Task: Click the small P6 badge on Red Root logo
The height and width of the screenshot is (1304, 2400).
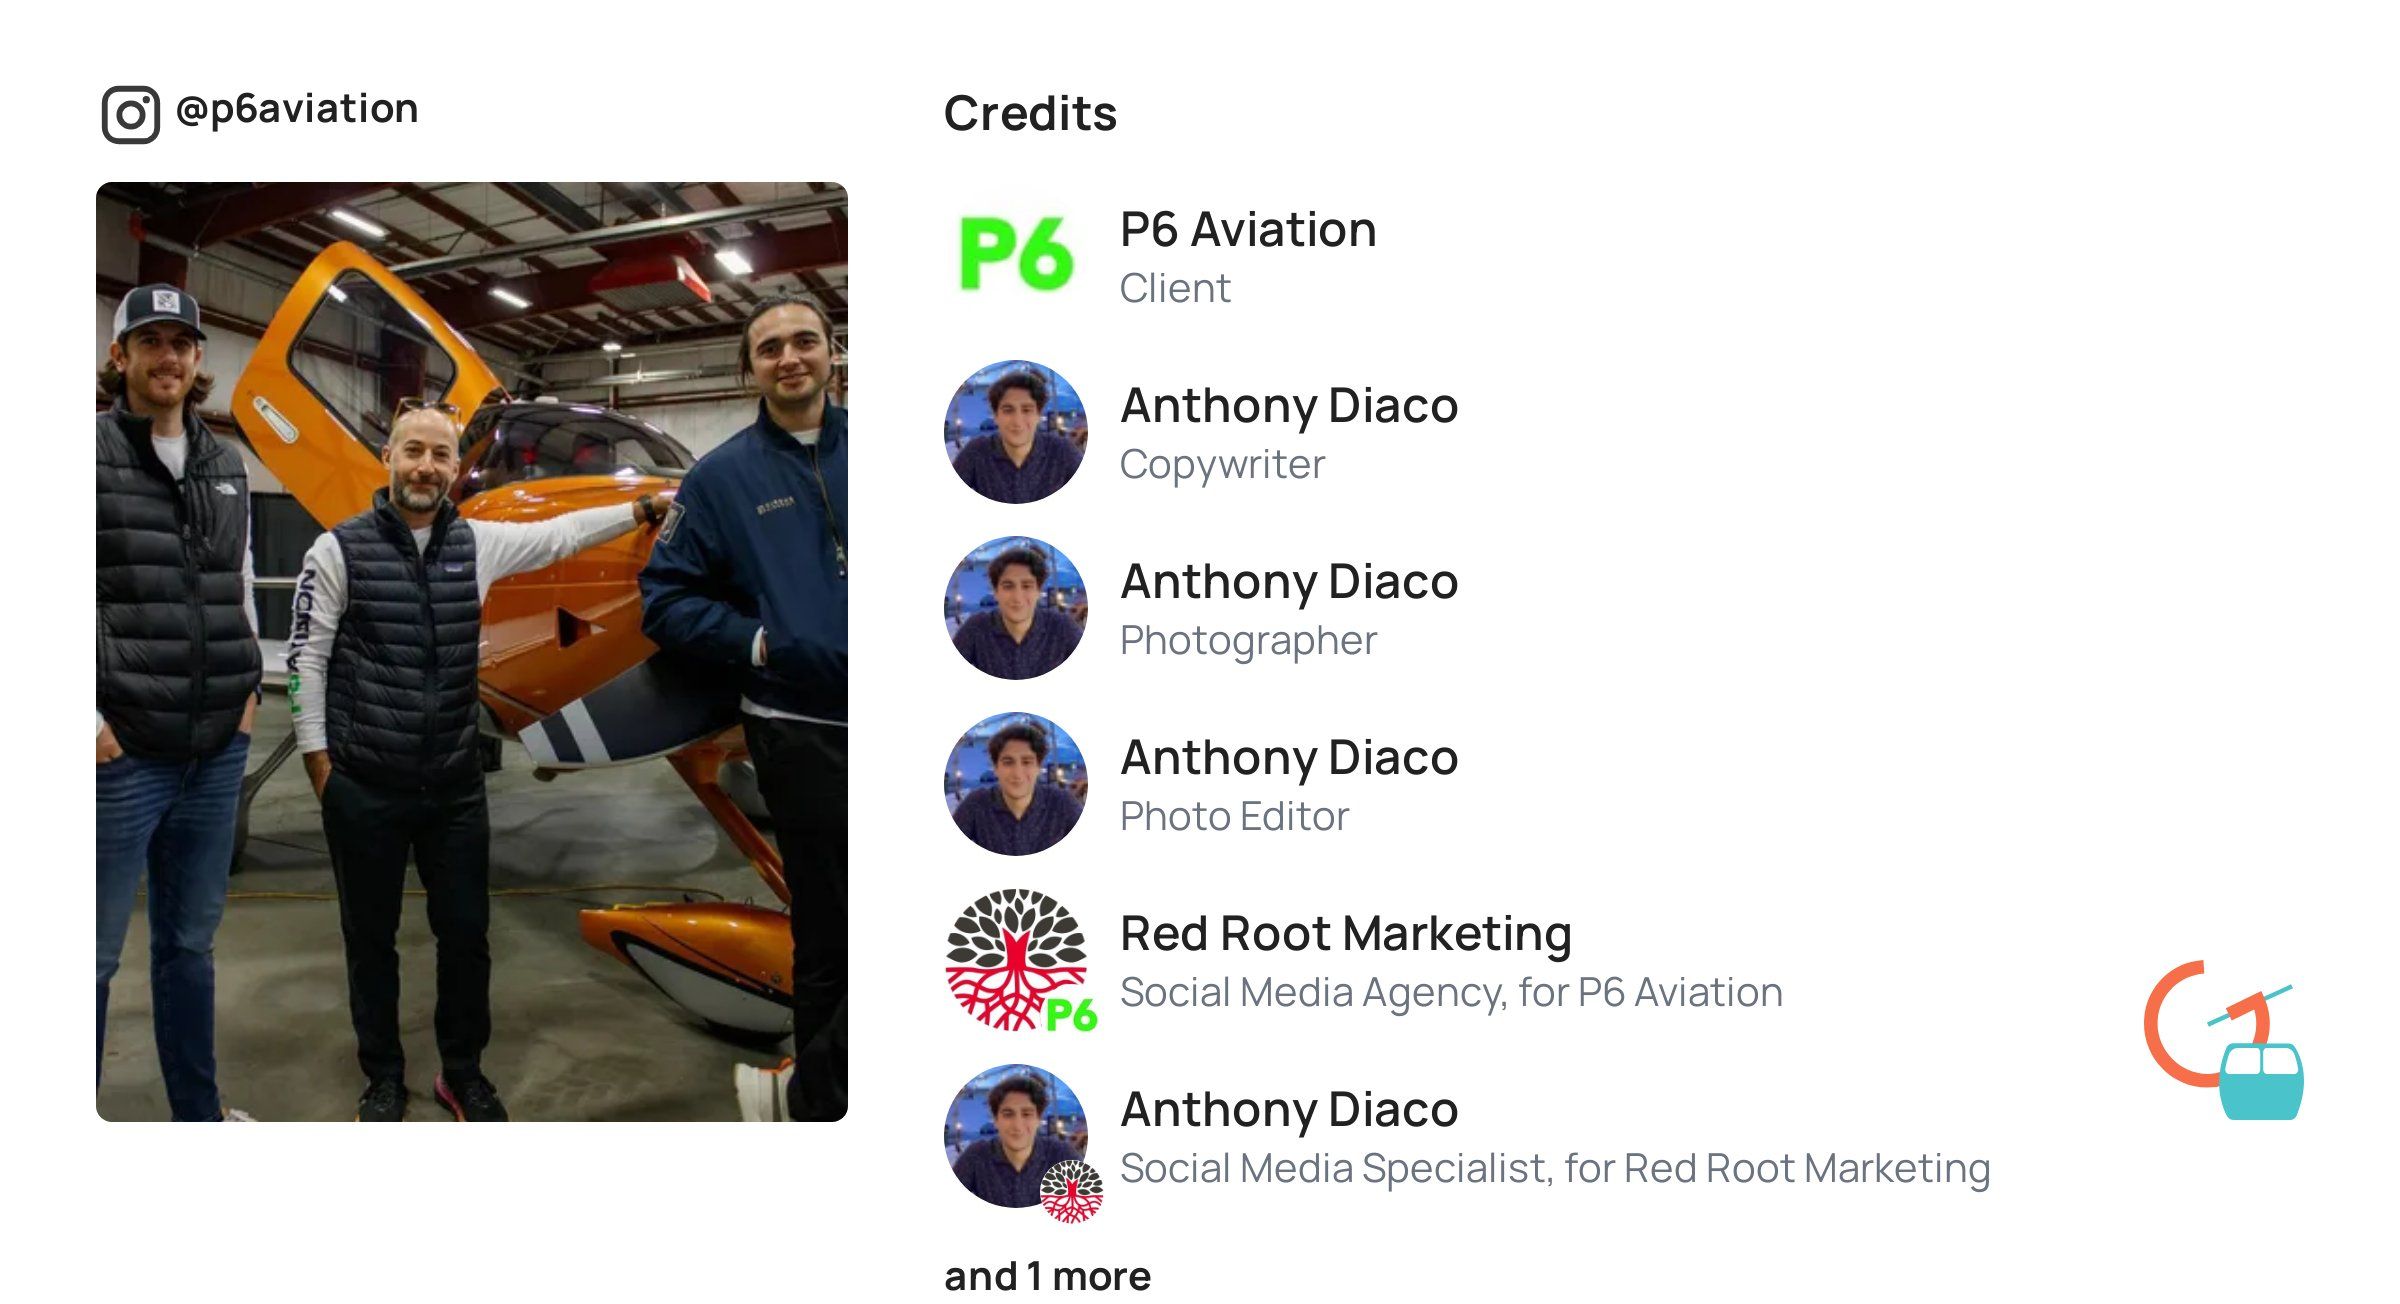Action: pyautogui.click(x=1071, y=1015)
